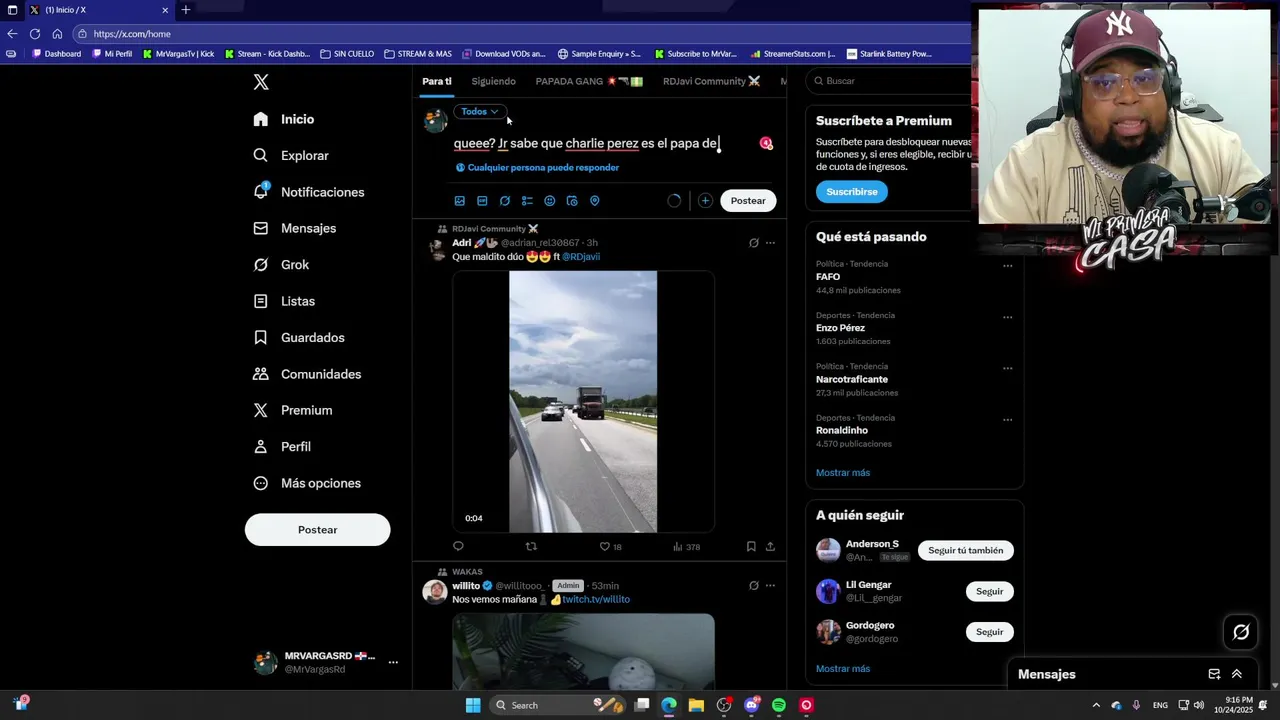The width and height of the screenshot is (1280, 720).
Task: Tag a location on the post
Action: (x=594, y=201)
